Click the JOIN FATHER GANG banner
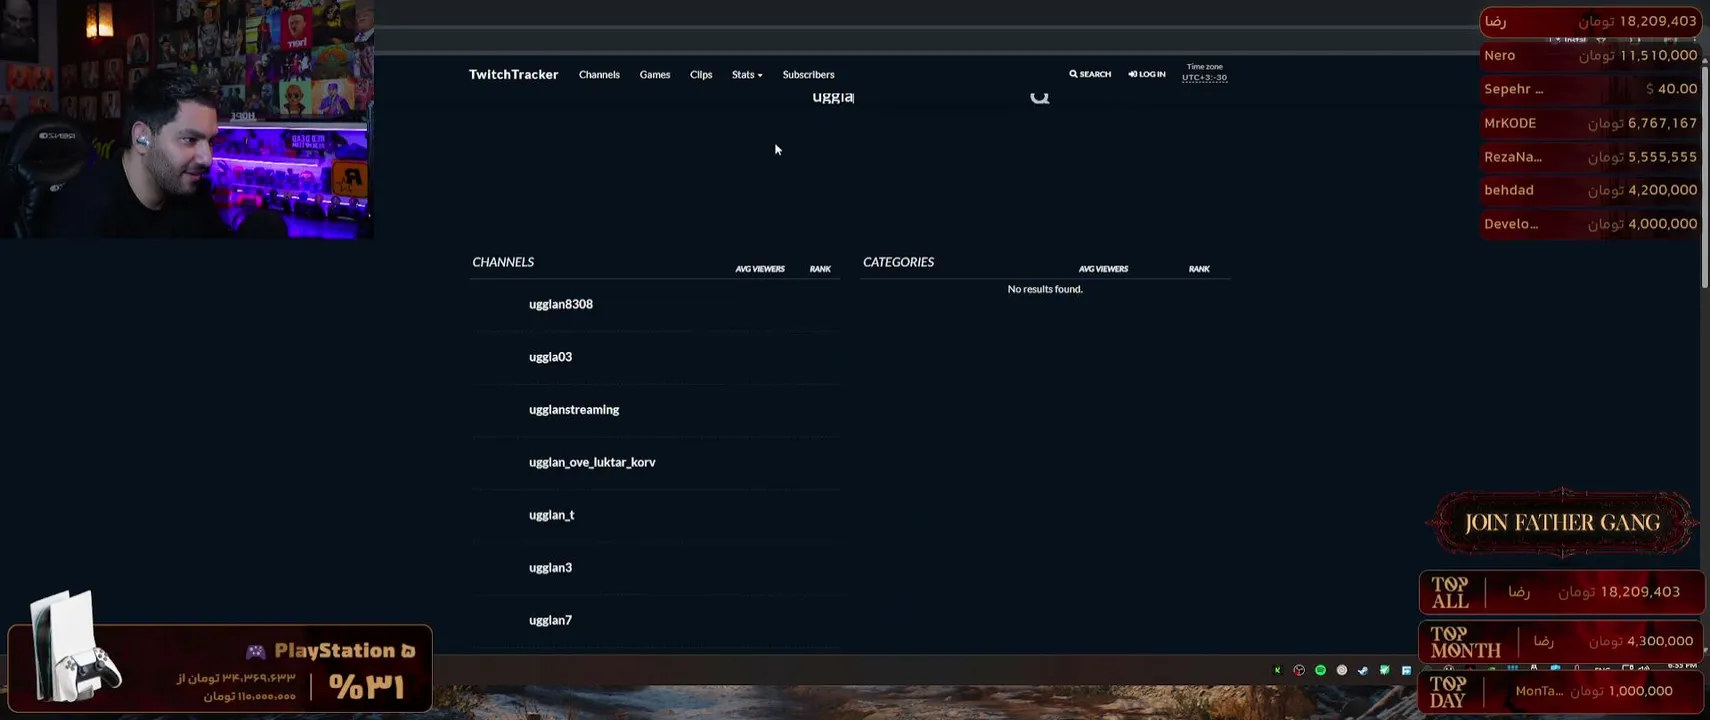1710x720 pixels. (x=1562, y=522)
